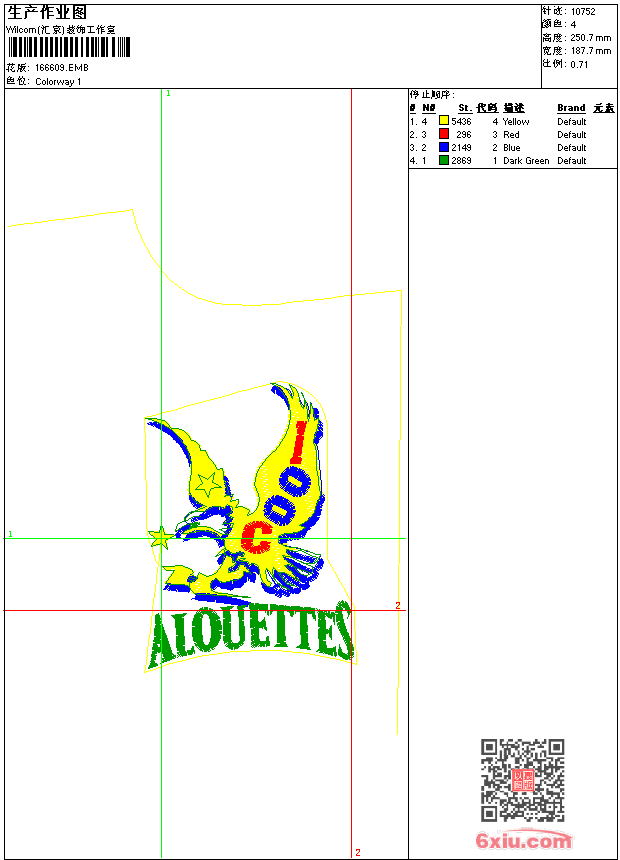This screenshot has width=620, height=860.
Task: Click the yellow color swatch in stop sequence
Action: click(444, 121)
